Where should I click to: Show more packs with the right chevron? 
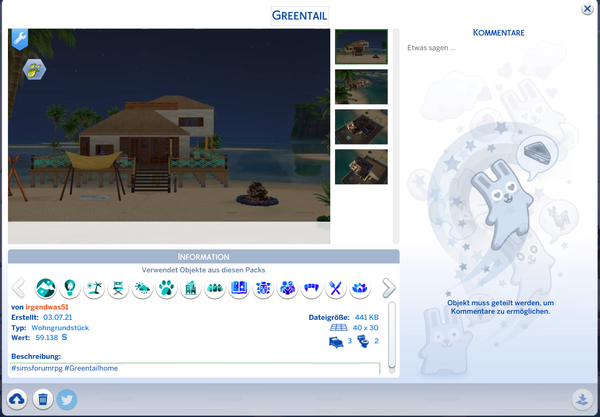point(389,288)
